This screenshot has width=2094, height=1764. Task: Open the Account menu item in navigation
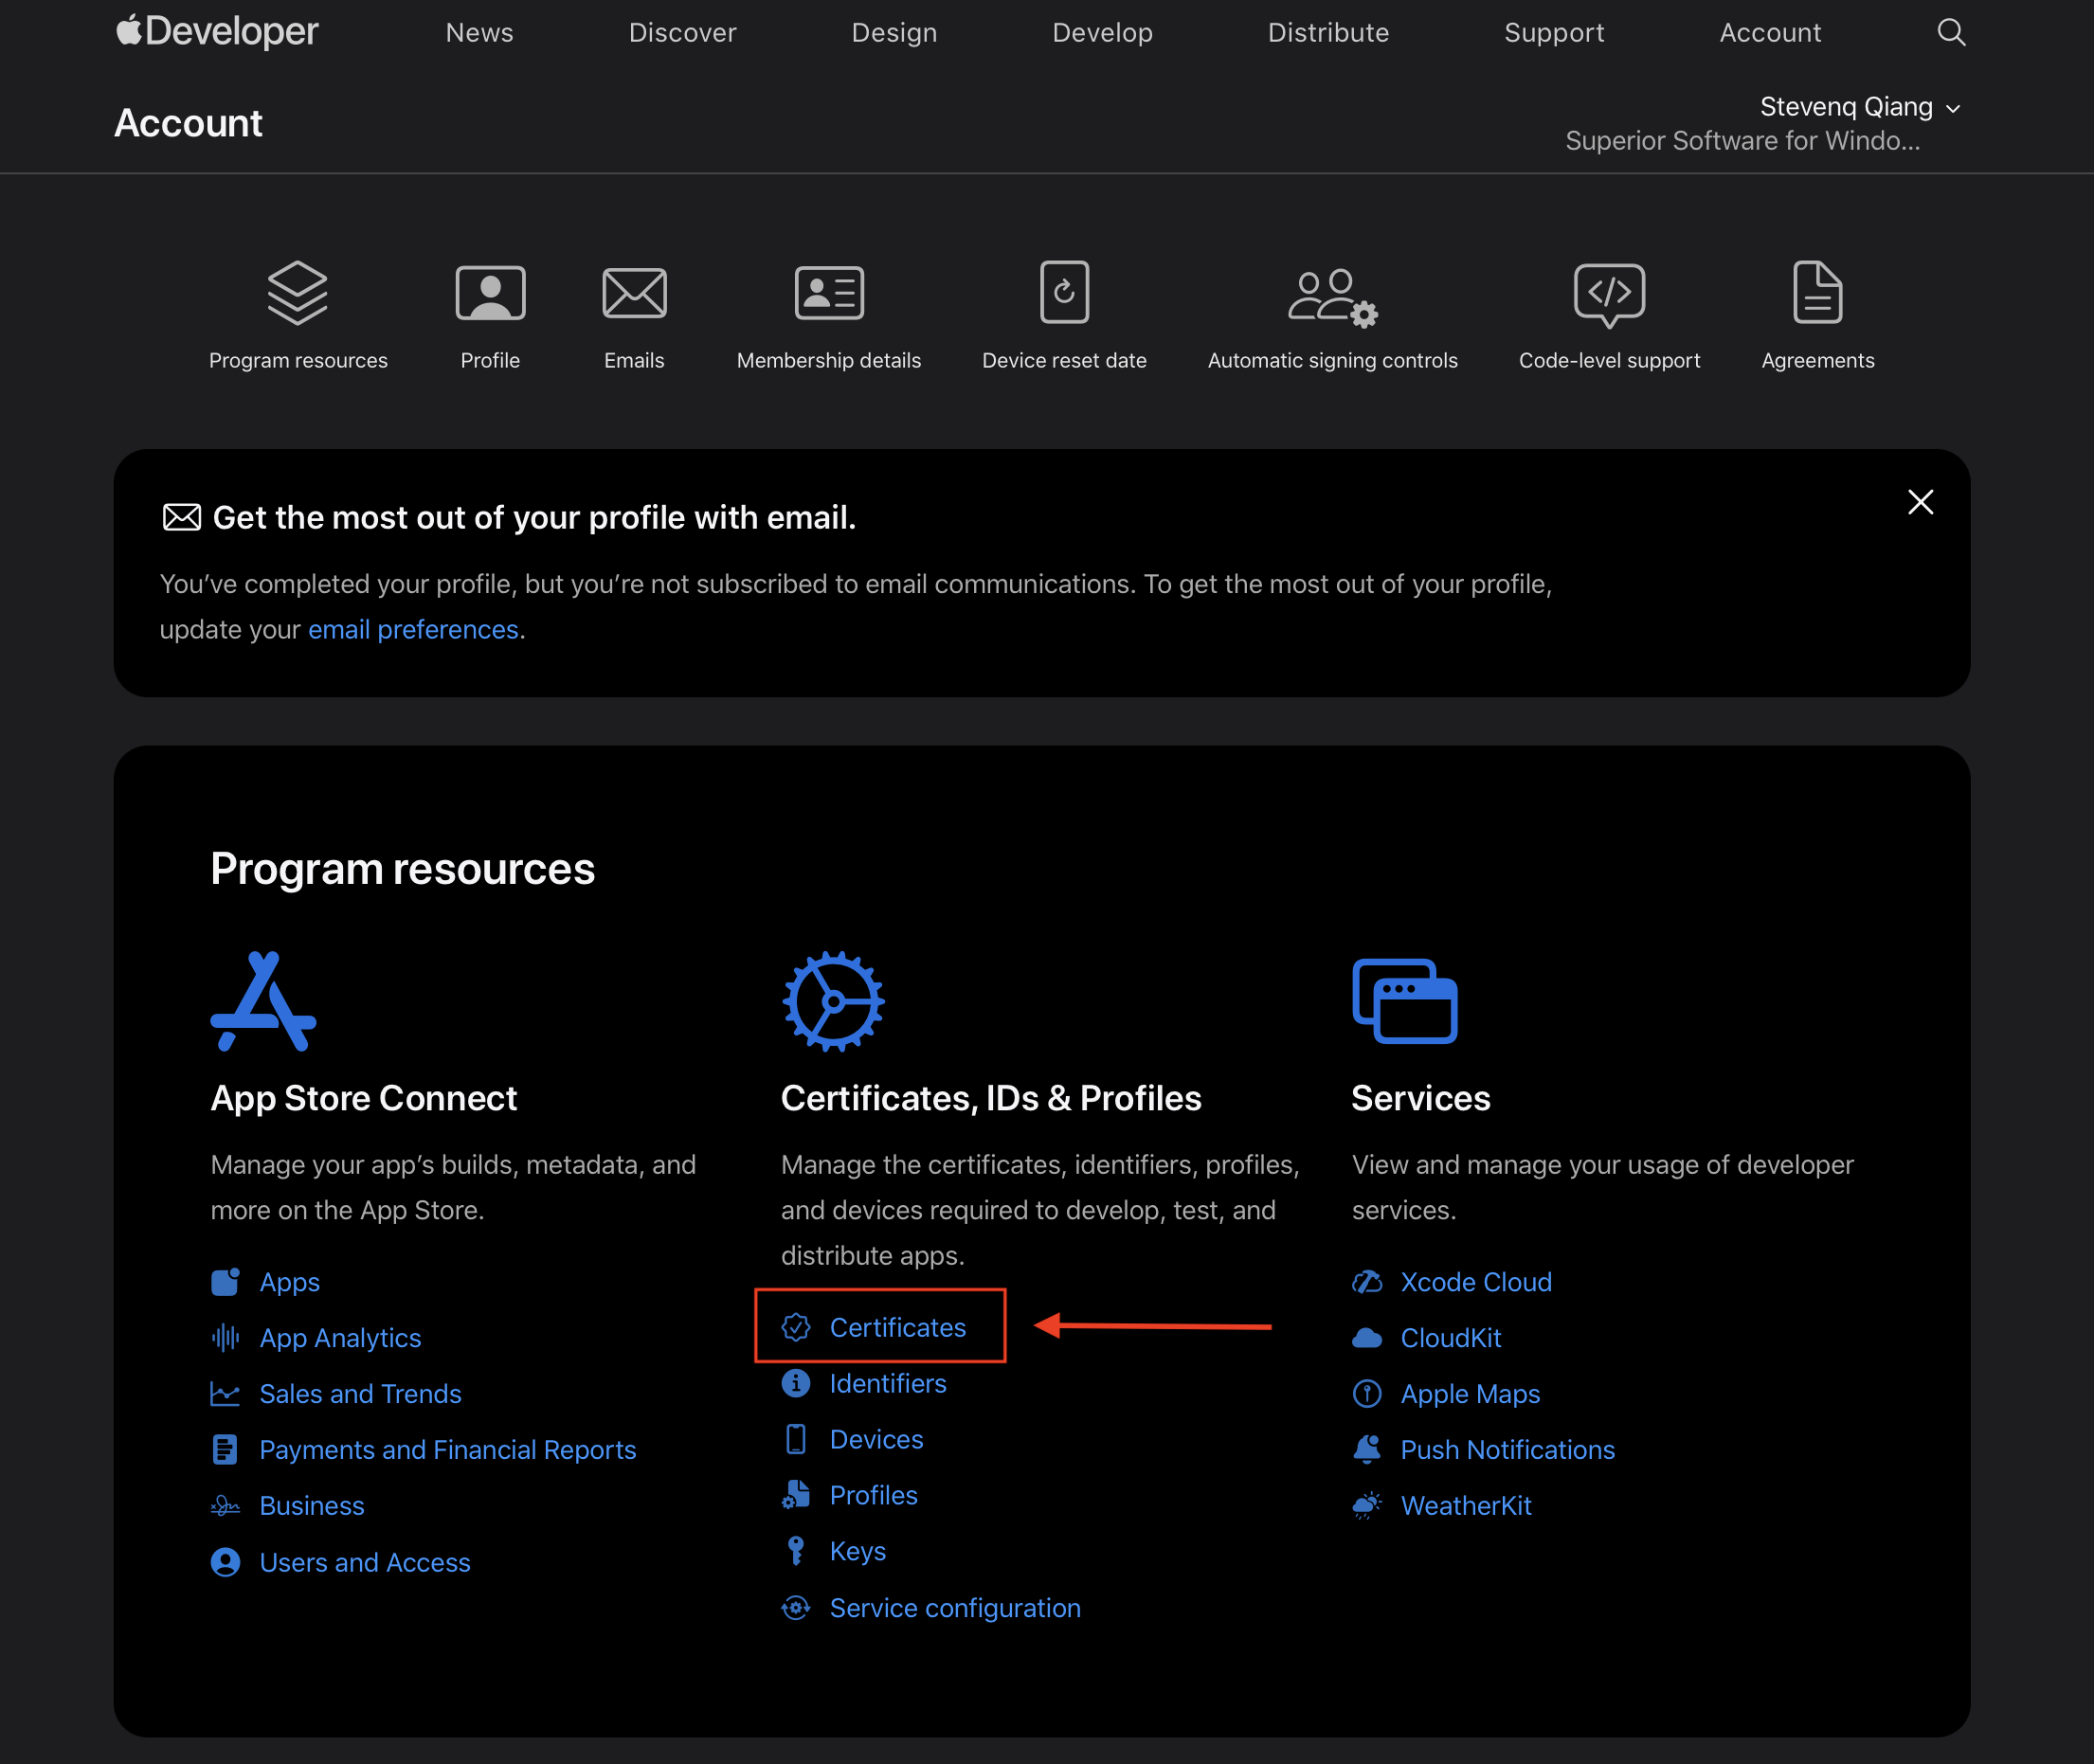(1770, 33)
